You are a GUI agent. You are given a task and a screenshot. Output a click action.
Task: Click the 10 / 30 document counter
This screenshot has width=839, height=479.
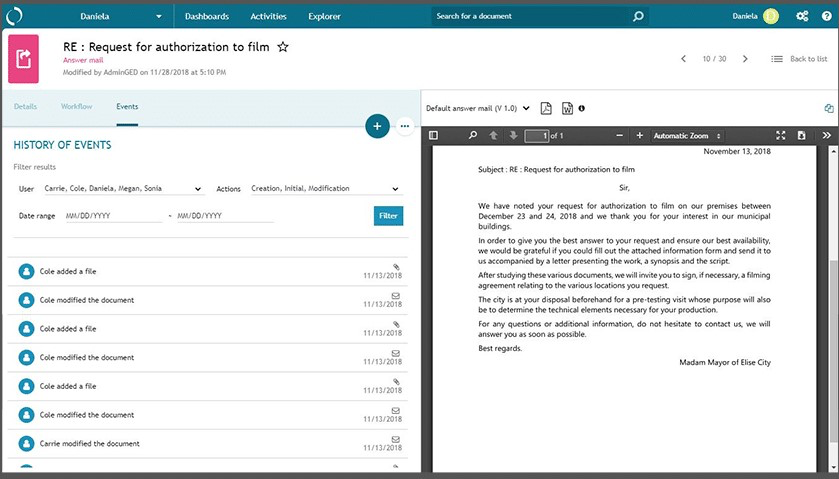714,59
